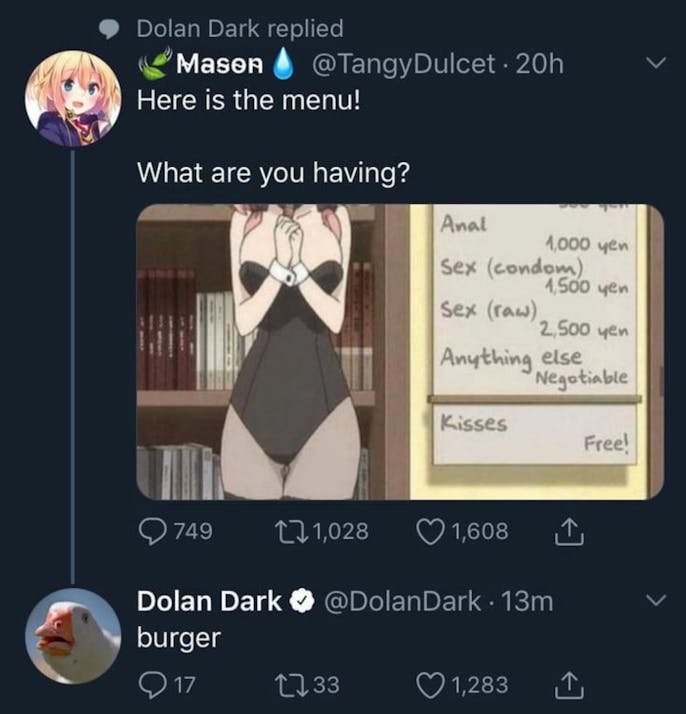Open Mason's anime avatar picture
Viewport: 686px width, 714px height.
click(72, 98)
